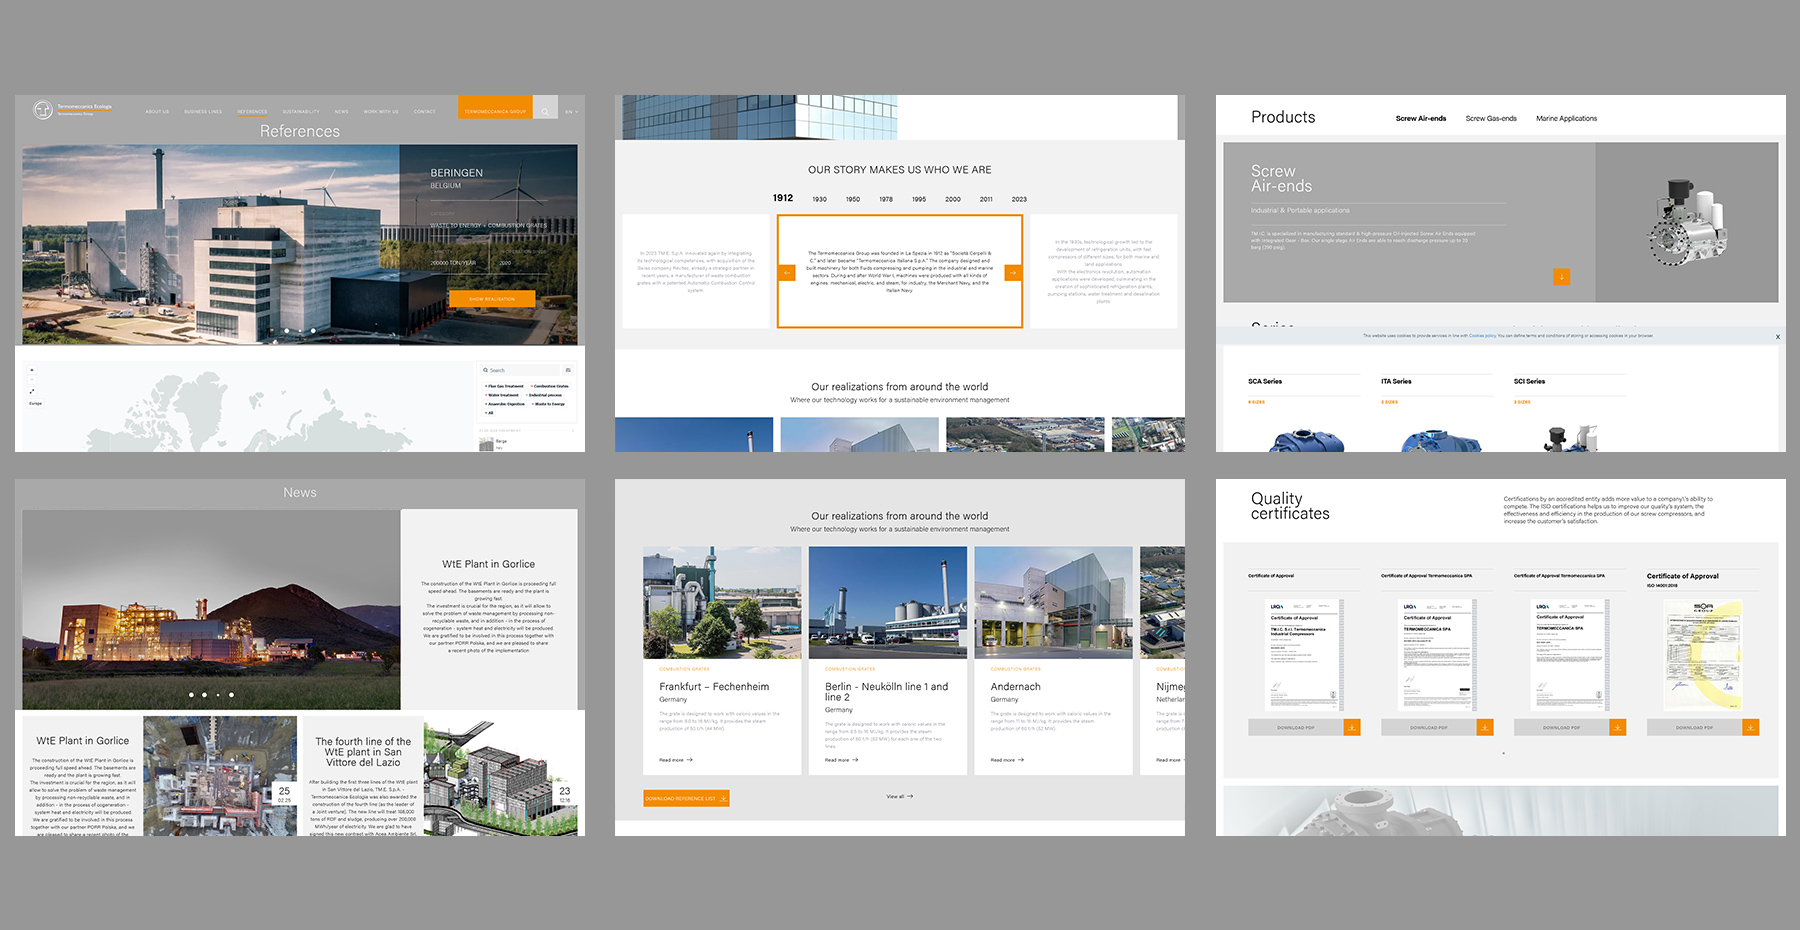Click download icon under first certificate

click(1352, 728)
